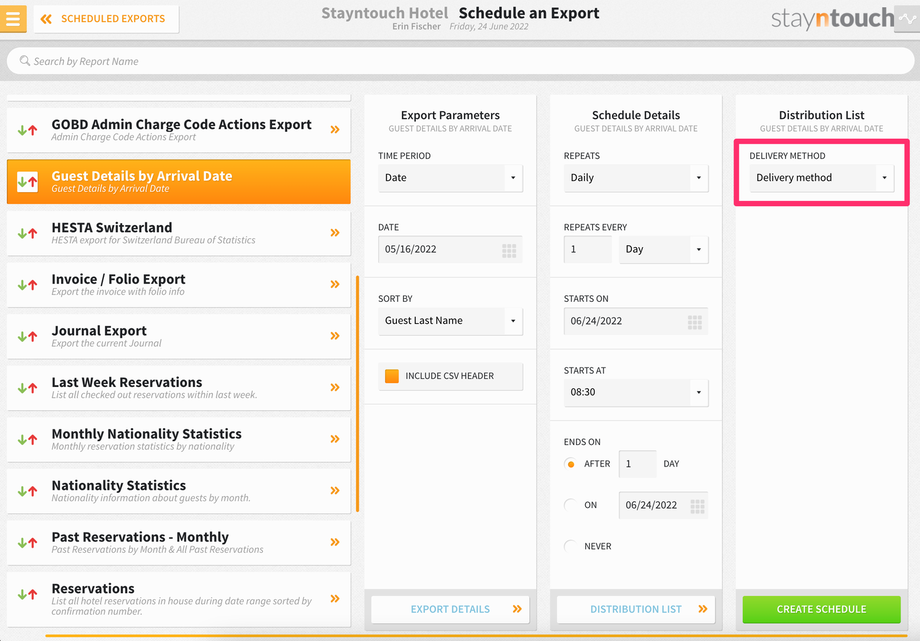920x641 pixels.
Task: Open the Time Period dropdown
Action: (450, 178)
